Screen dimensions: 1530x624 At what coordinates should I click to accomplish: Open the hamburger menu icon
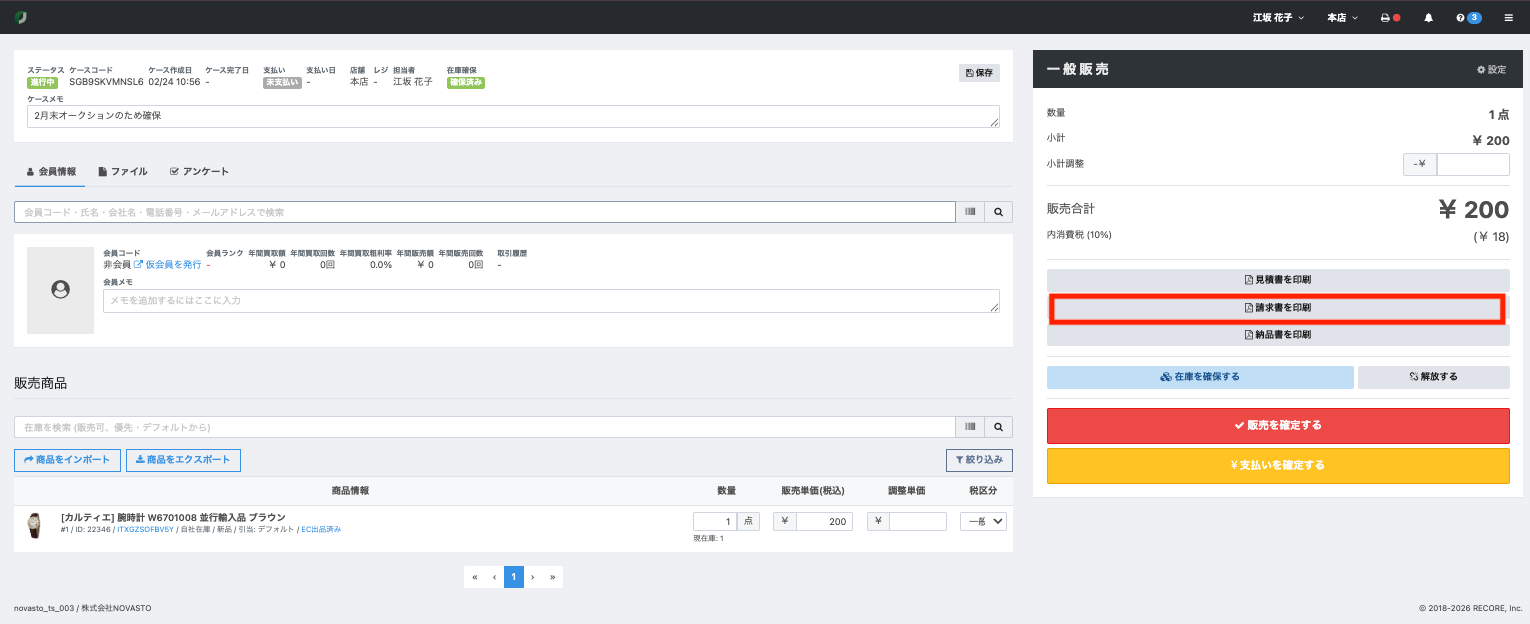tap(1509, 17)
